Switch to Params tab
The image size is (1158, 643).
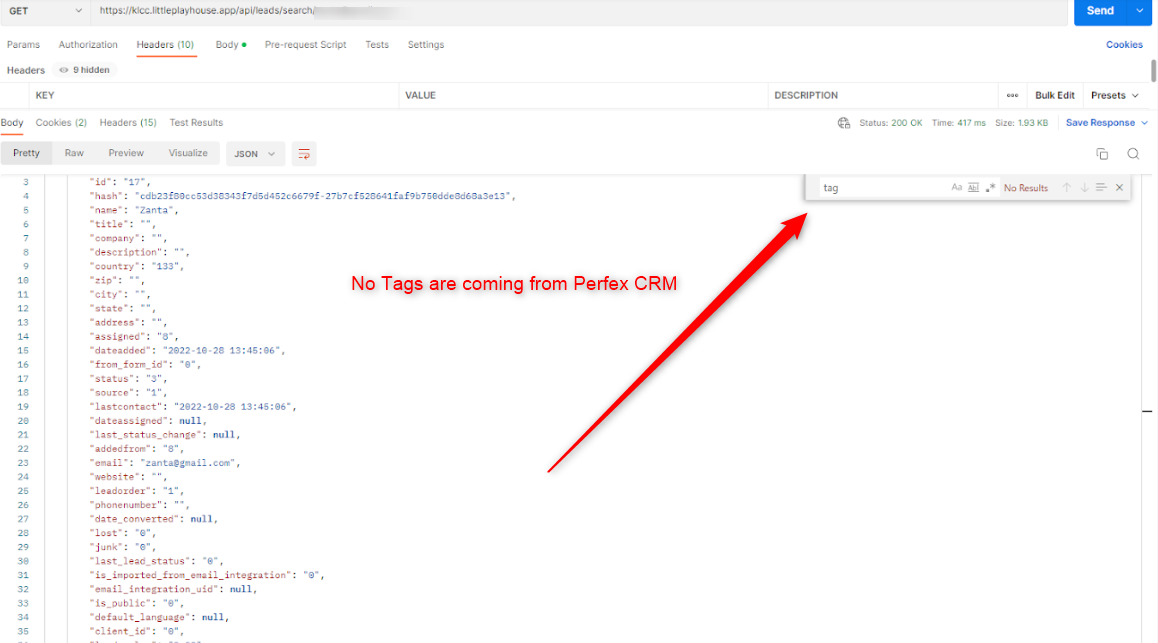(x=24, y=44)
